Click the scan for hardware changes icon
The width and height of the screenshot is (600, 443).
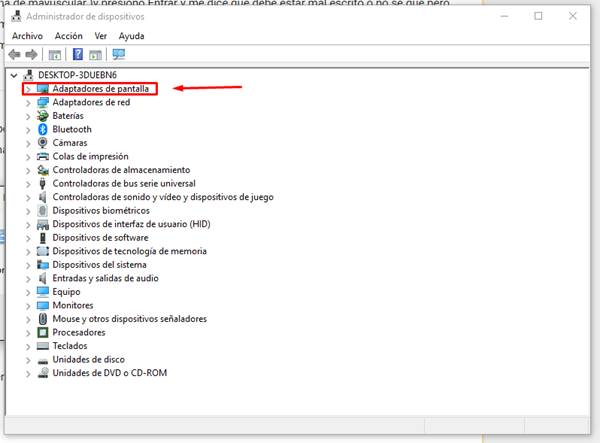(x=119, y=54)
